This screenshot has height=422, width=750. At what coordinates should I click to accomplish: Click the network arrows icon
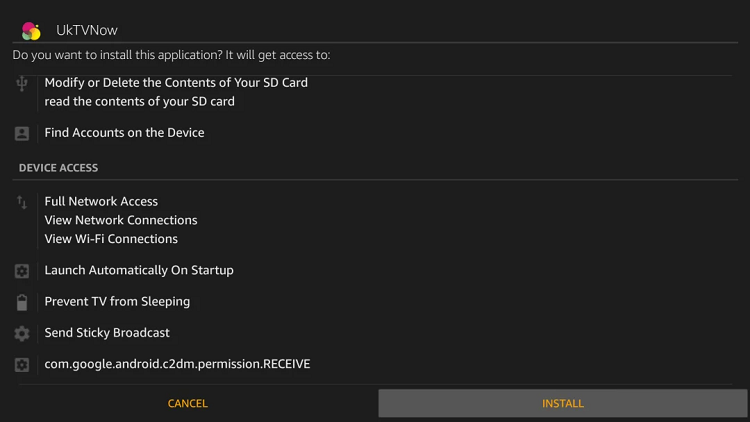point(22,202)
